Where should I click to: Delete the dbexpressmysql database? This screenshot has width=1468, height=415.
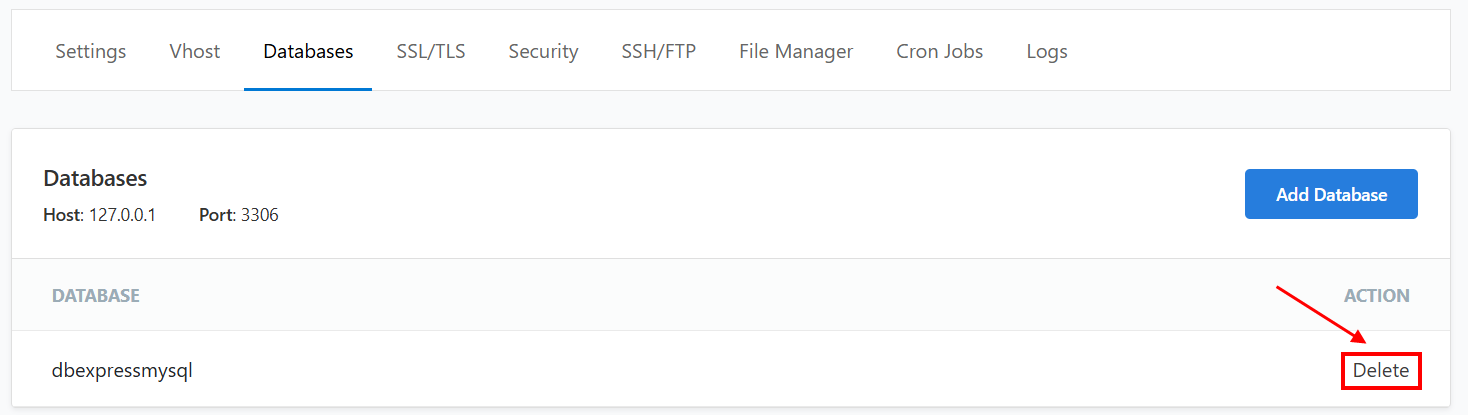click(x=1381, y=371)
